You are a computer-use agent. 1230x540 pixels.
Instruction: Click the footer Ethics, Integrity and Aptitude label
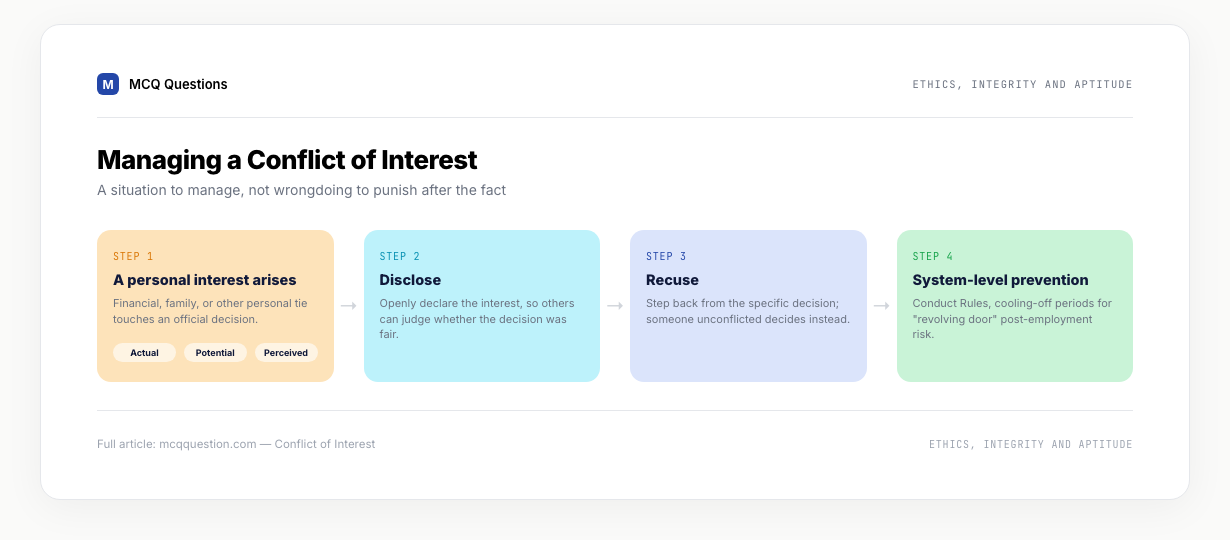(x=1030, y=444)
